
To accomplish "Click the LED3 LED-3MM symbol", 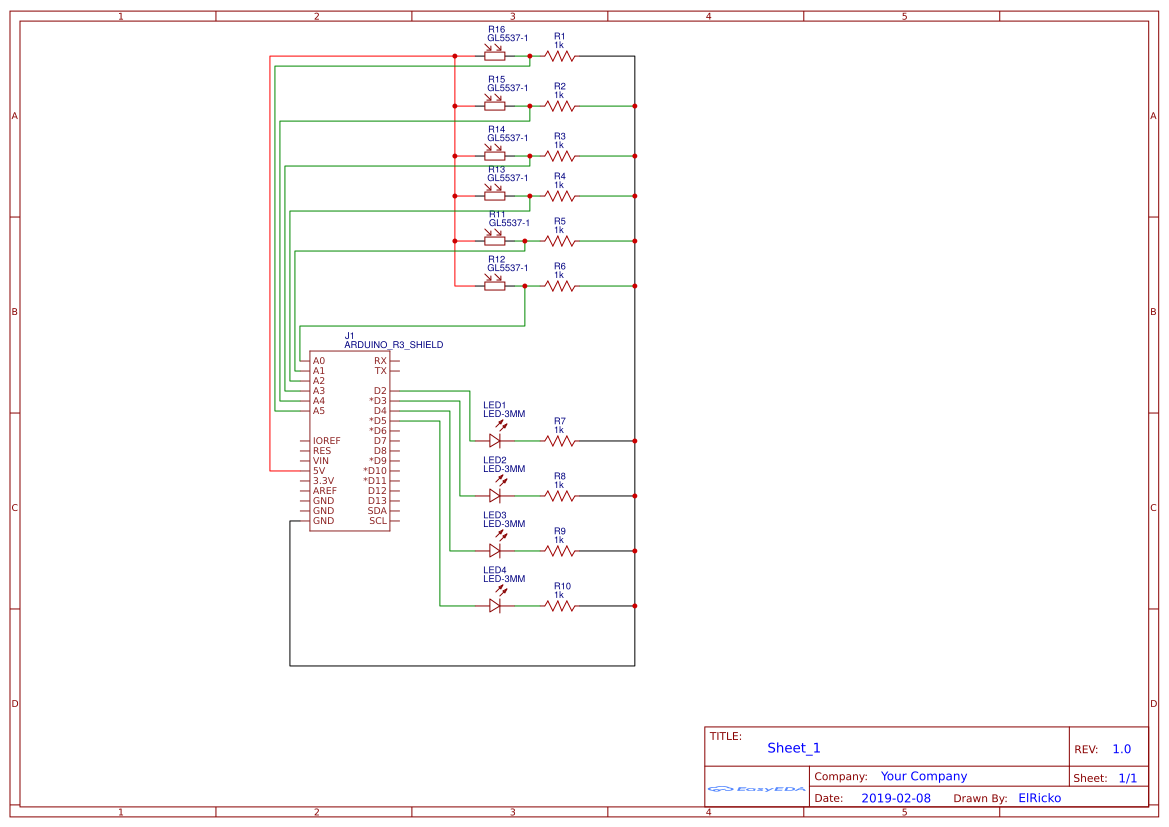I will tap(496, 549).
